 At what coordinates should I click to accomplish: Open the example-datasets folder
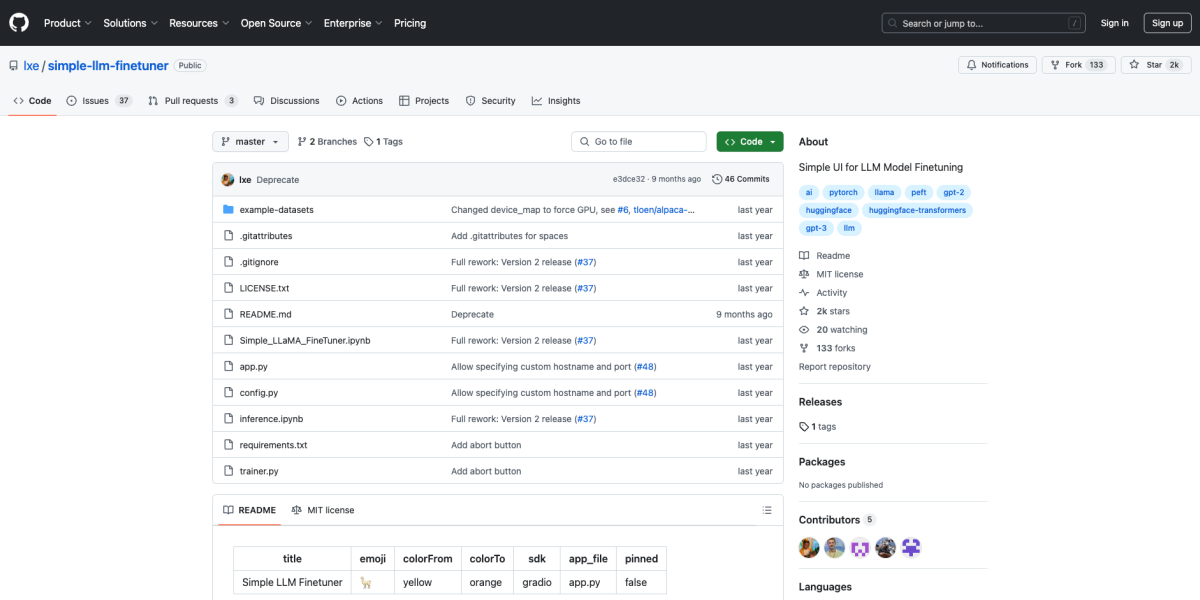pos(276,210)
